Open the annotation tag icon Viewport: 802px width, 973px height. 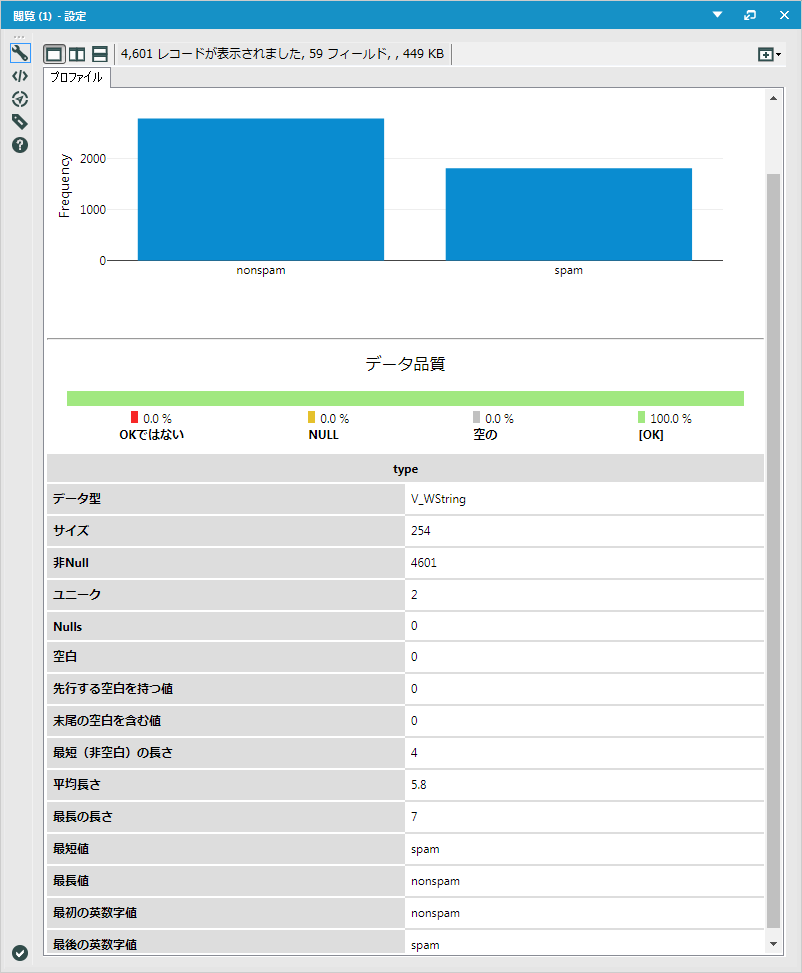(x=19, y=122)
